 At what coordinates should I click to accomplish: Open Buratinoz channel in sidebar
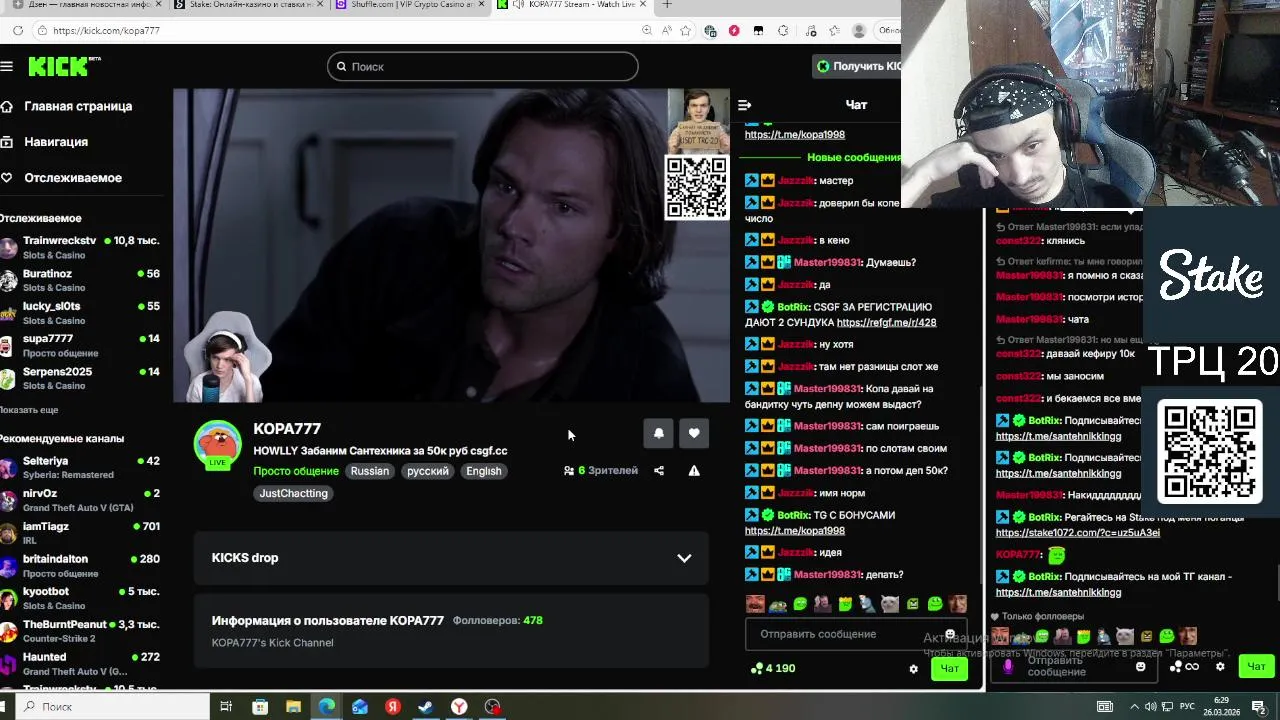80,280
